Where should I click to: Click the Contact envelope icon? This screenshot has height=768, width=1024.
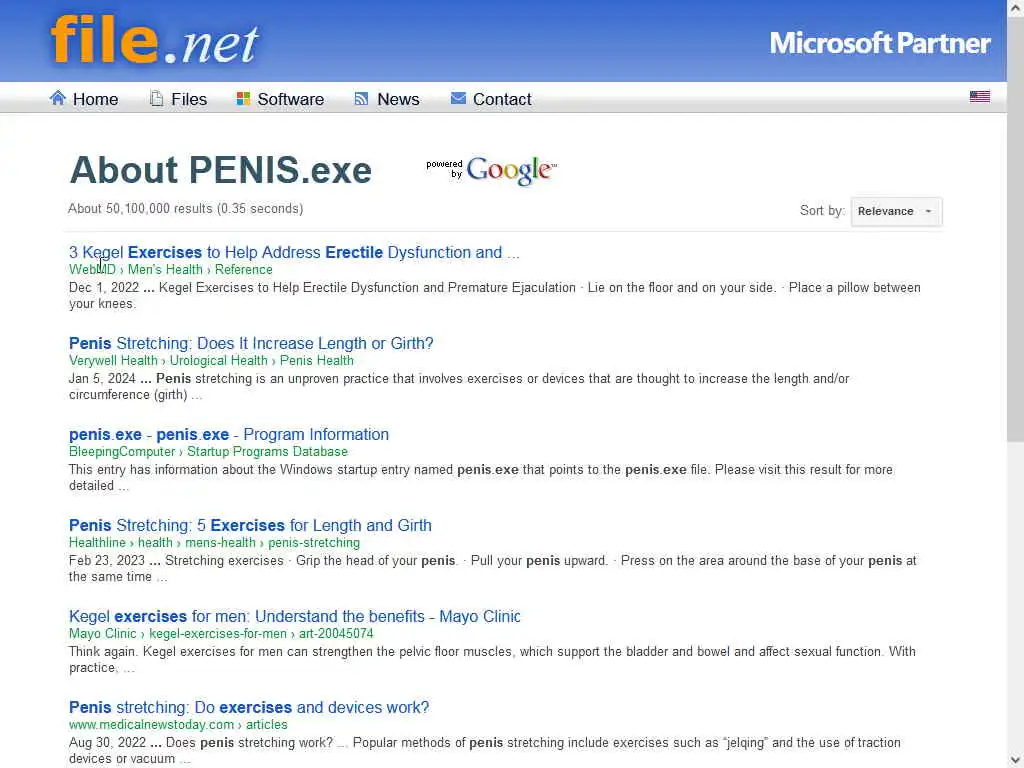458,98
